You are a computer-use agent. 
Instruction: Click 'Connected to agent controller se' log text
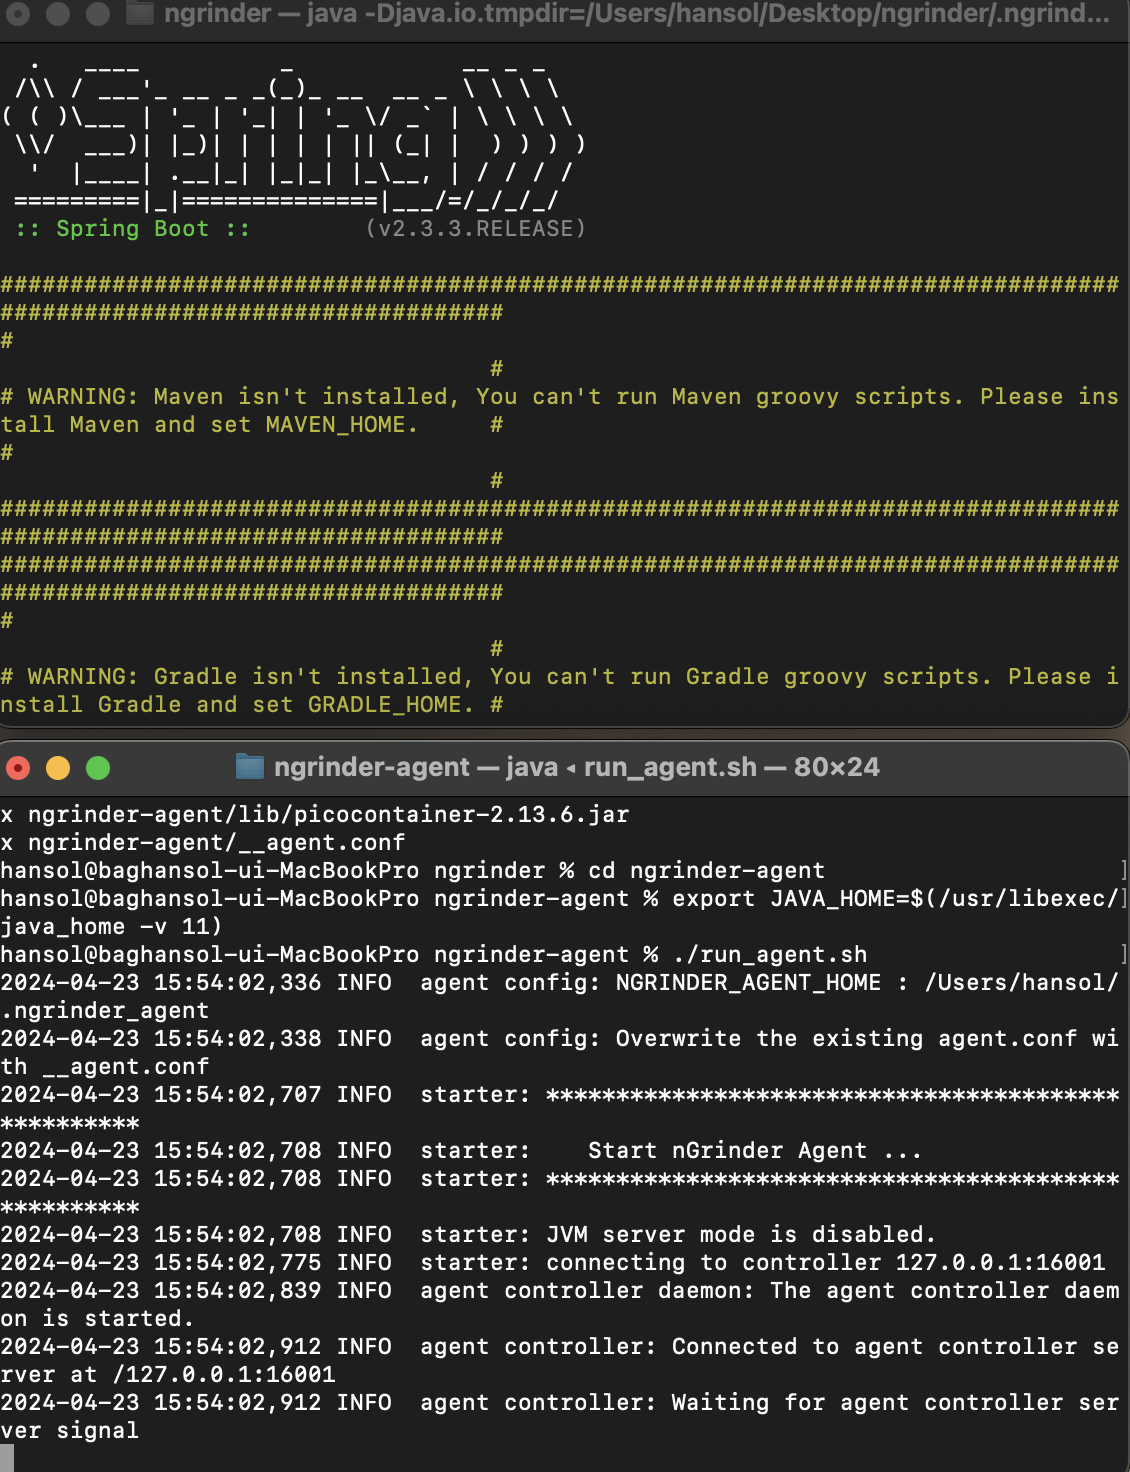[x=895, y=1347]
